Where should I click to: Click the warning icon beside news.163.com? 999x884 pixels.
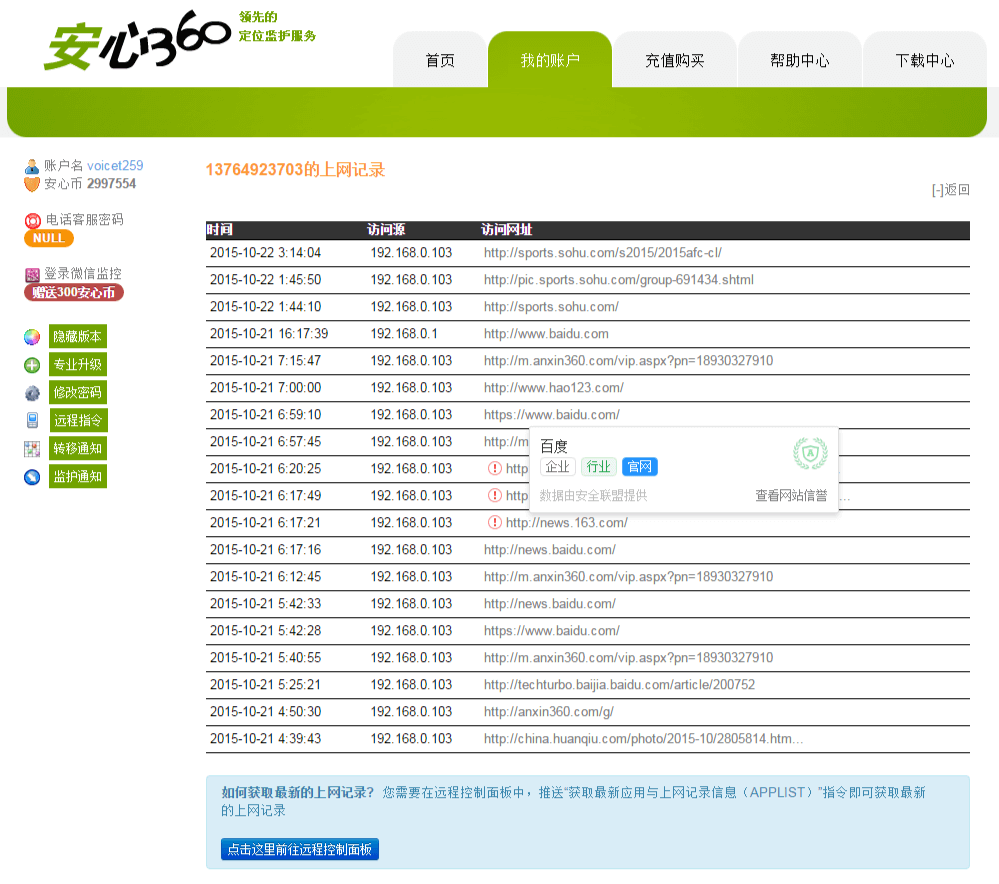coord(494,523)
